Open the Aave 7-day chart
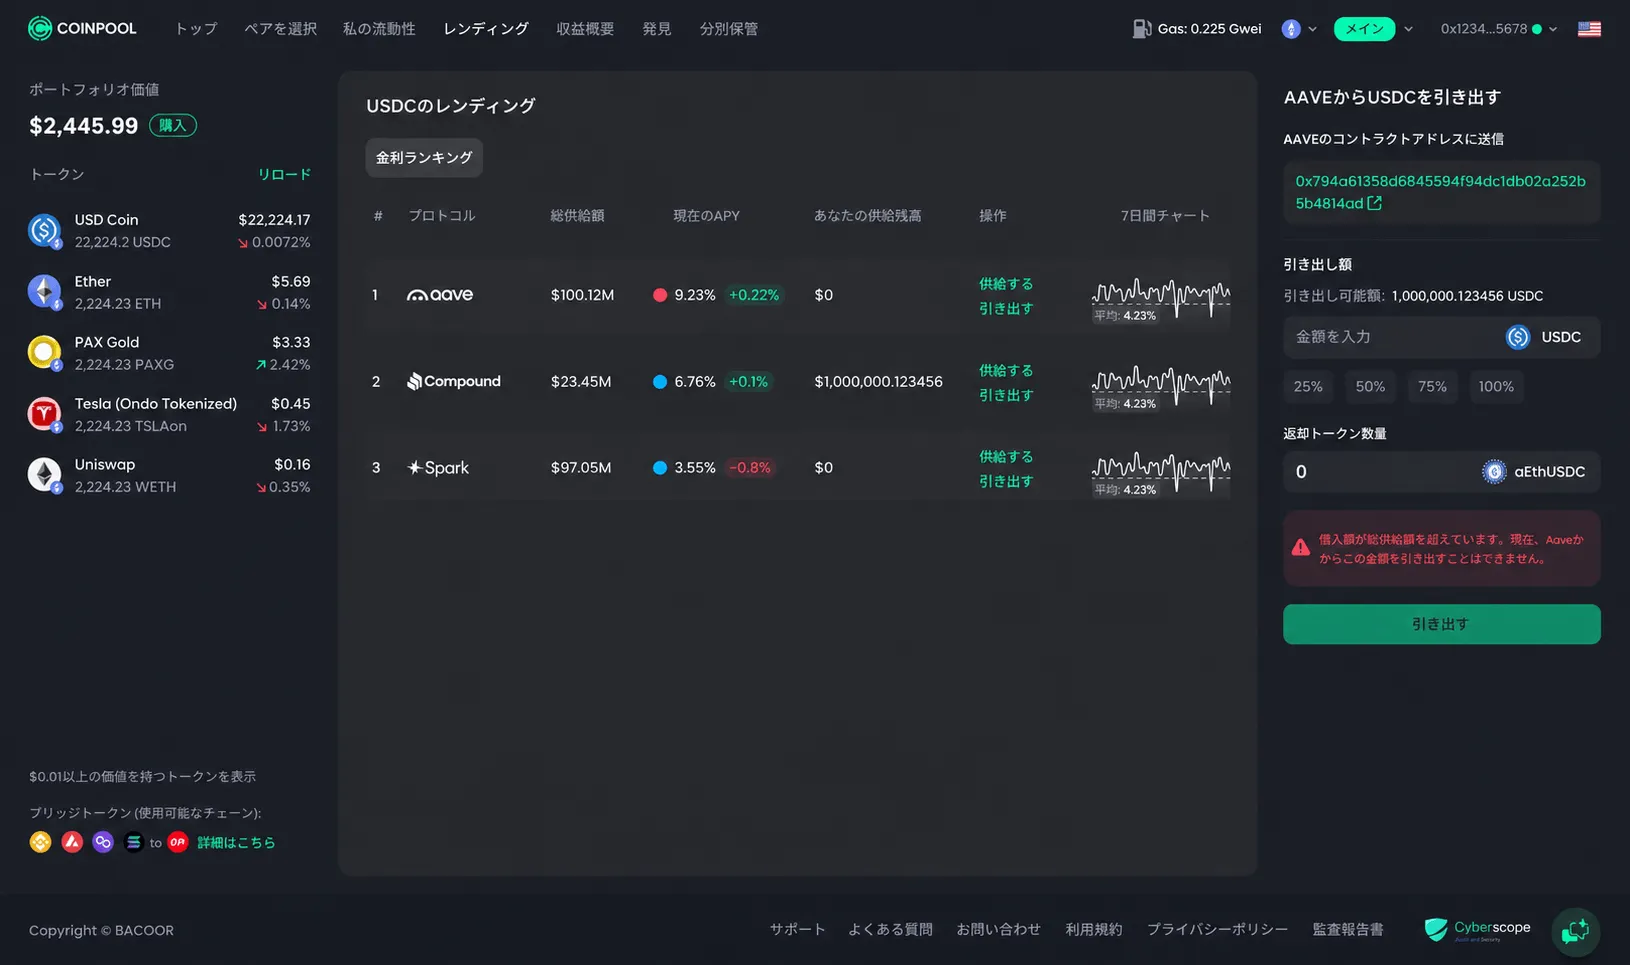The width and height of the screenshot is (1630, 965). pyautogui.click(x=1161, y=299)
